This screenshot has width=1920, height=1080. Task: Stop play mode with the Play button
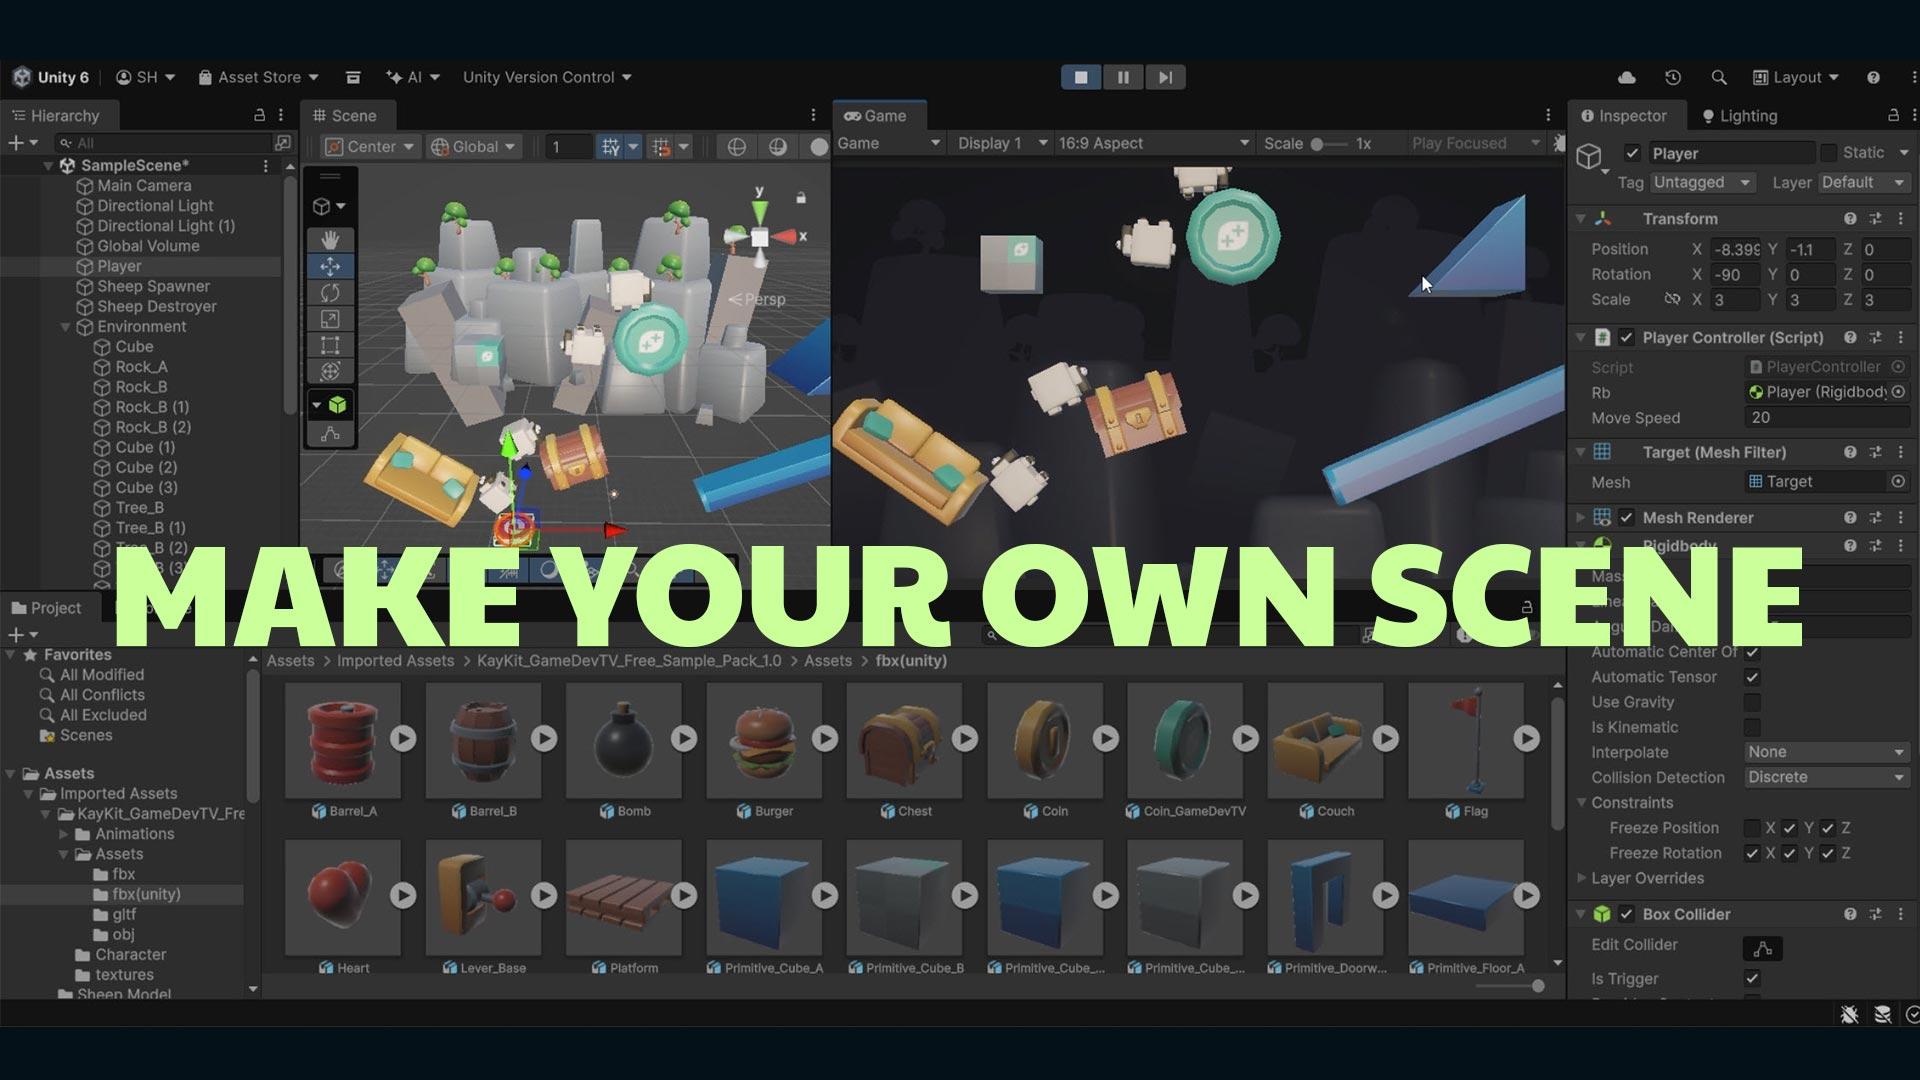[1081, 77]
